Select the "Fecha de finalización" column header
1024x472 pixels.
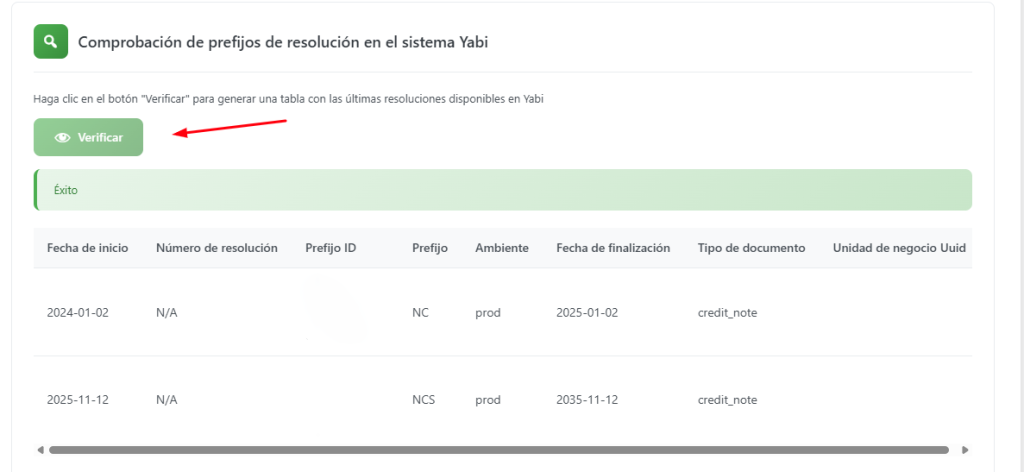point(613,248)
